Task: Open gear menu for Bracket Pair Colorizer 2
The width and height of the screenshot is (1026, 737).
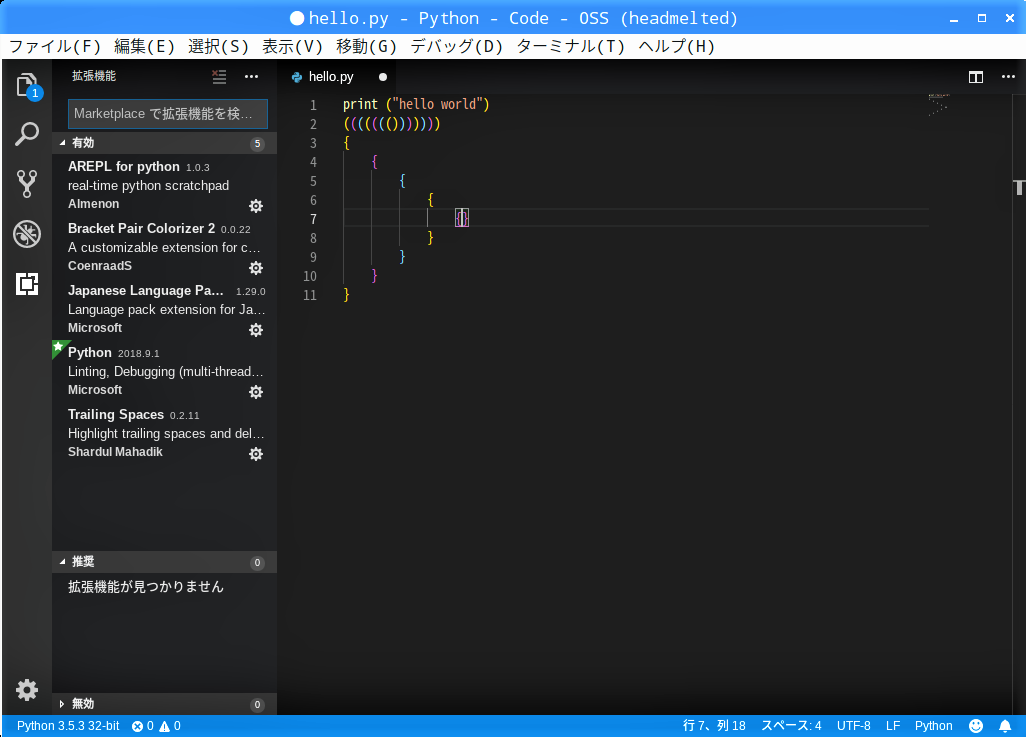Action: pyautogui.click(x=256, y=268)
